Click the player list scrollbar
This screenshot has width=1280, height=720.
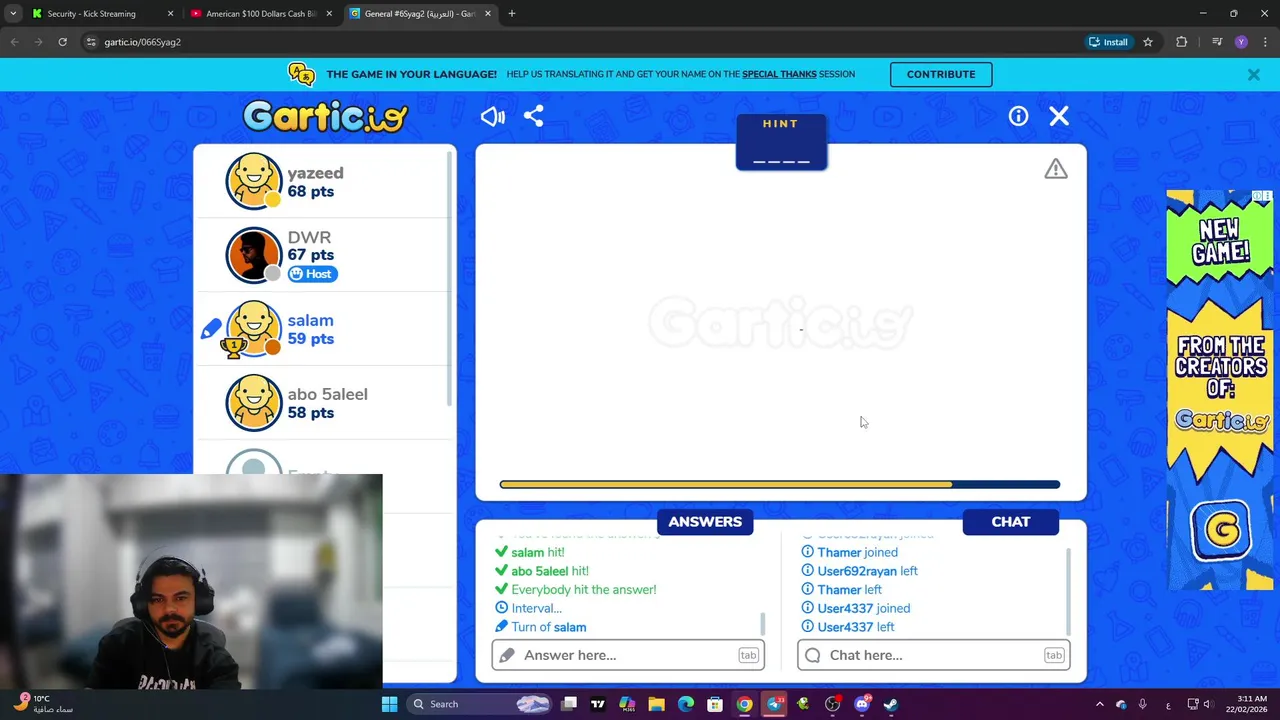click(x=450, y=280)
